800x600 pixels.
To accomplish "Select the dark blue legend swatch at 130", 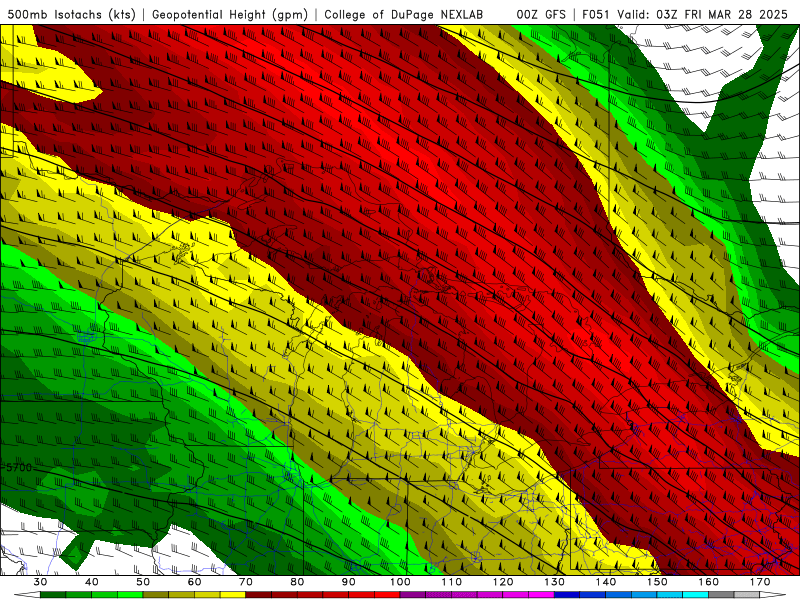I will 567,595.
